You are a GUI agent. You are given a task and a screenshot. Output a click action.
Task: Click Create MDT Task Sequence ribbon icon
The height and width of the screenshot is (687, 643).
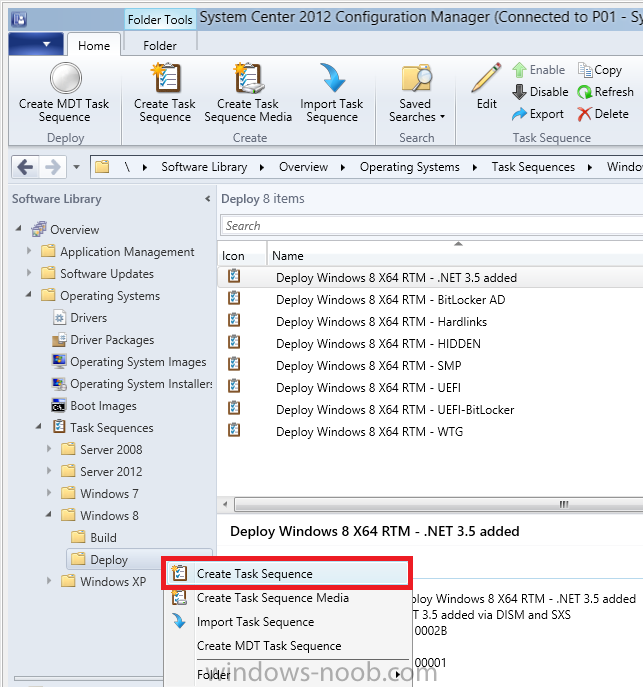(x=65, y=78)
